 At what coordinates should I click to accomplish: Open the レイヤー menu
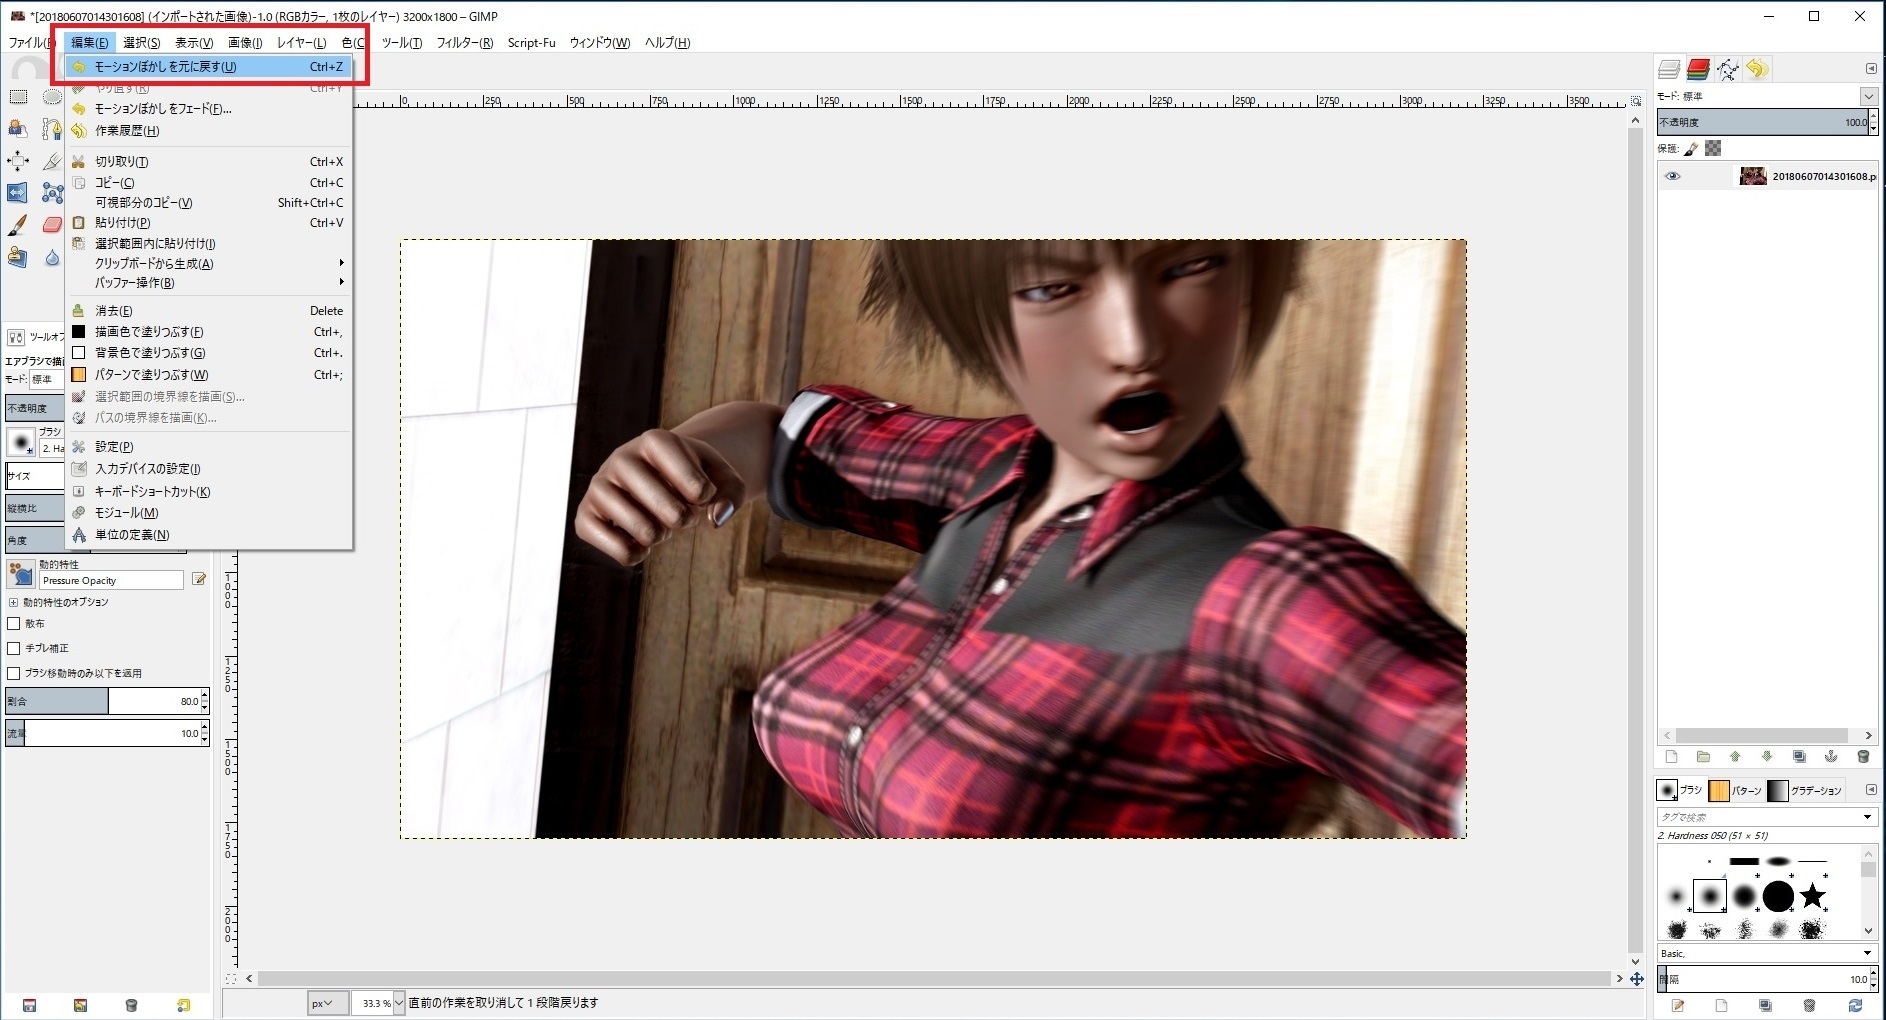pyautogui.click(x=301, y=43)
